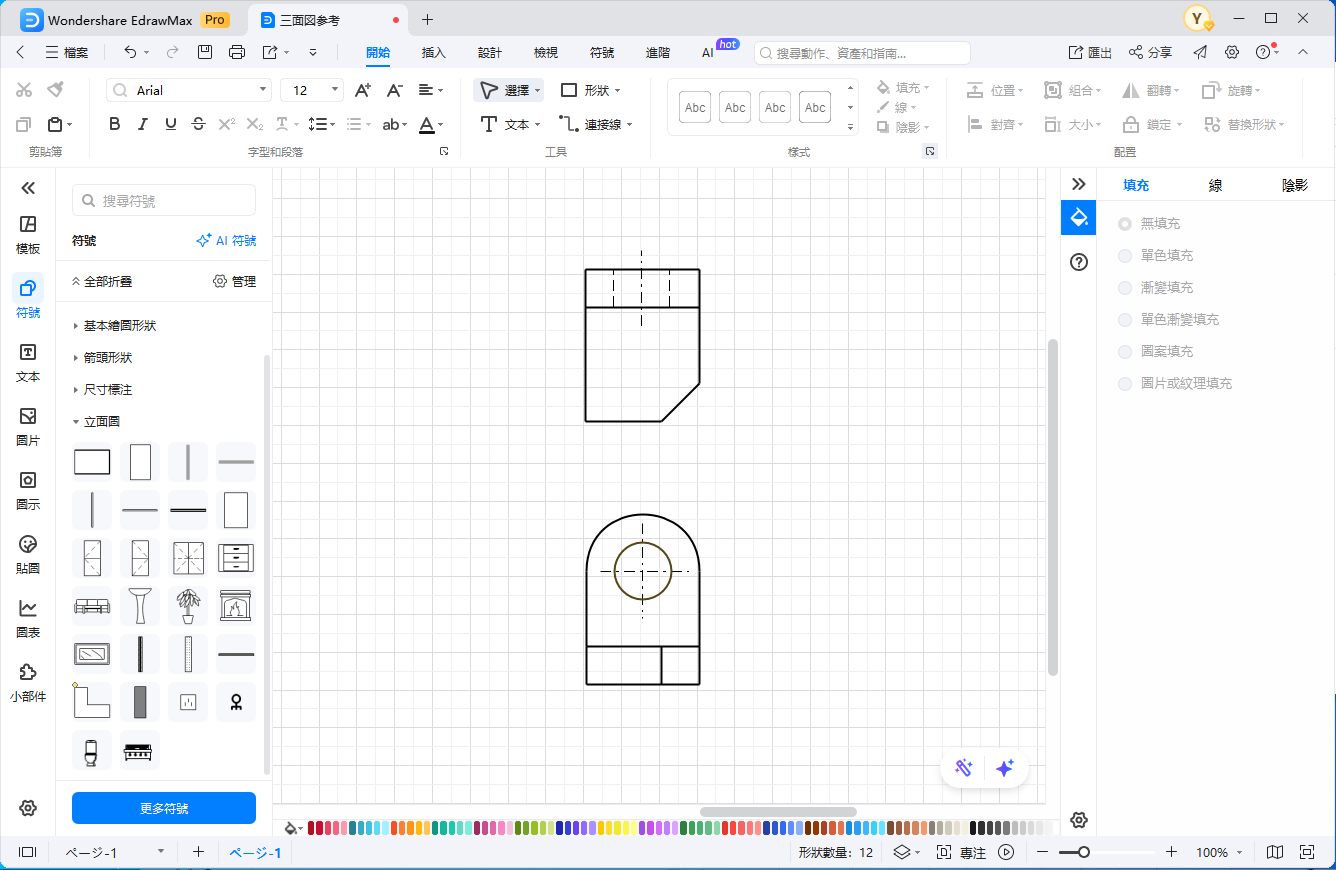Click the Print icon in toolbar
1336x870 pixels.
tap(237, 52)
